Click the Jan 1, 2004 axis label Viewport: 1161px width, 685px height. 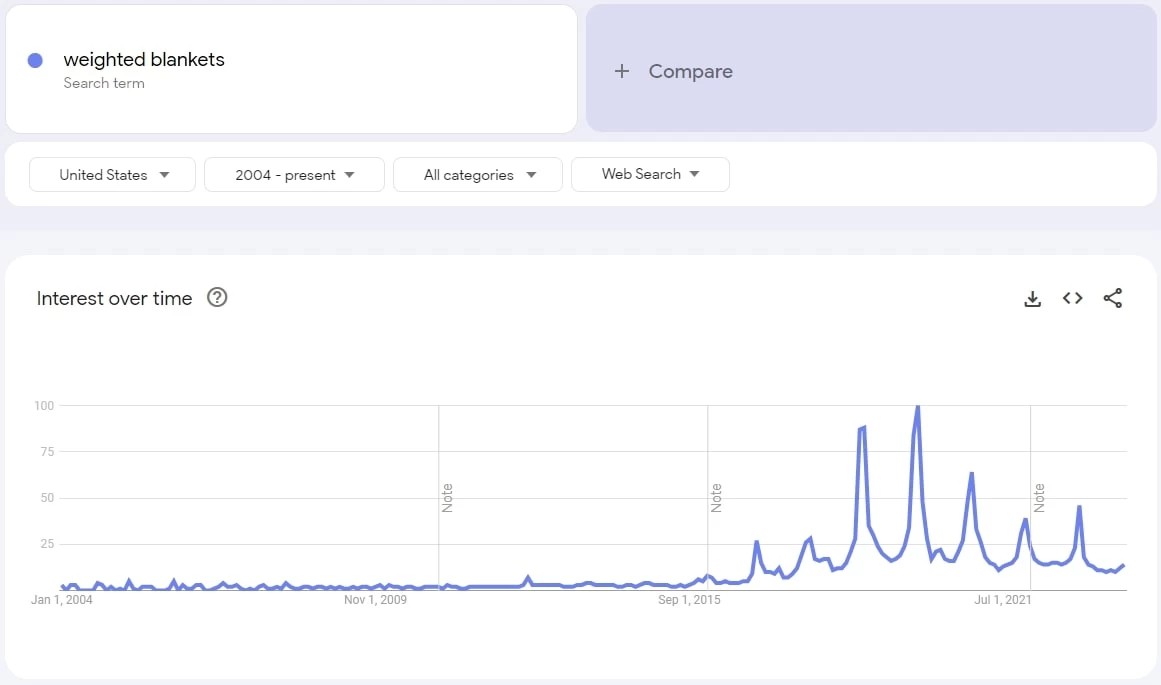[61, 600]
